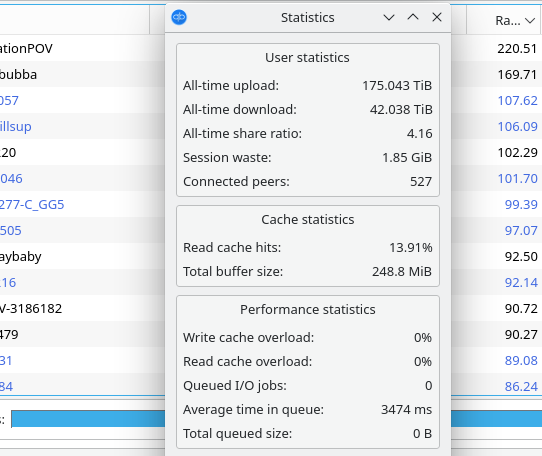Click the torrent ending in illsup
This screenshot has width=542, height=456.
coord(16,127)
